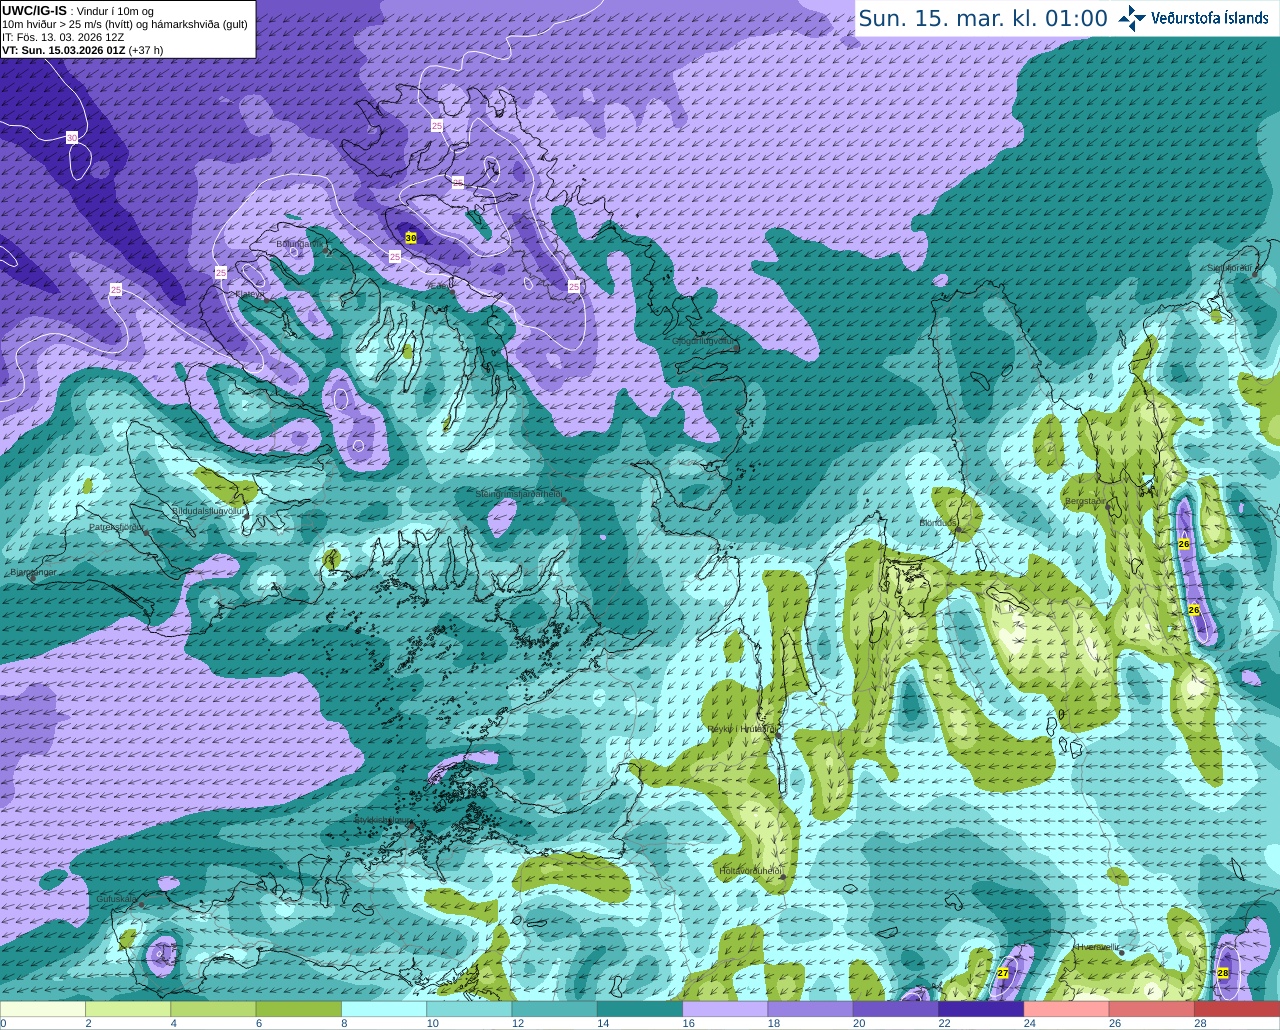Click the Bolungarvík station label
The width and height of the screenshot is (1280, 1030).
pos(300,243)
